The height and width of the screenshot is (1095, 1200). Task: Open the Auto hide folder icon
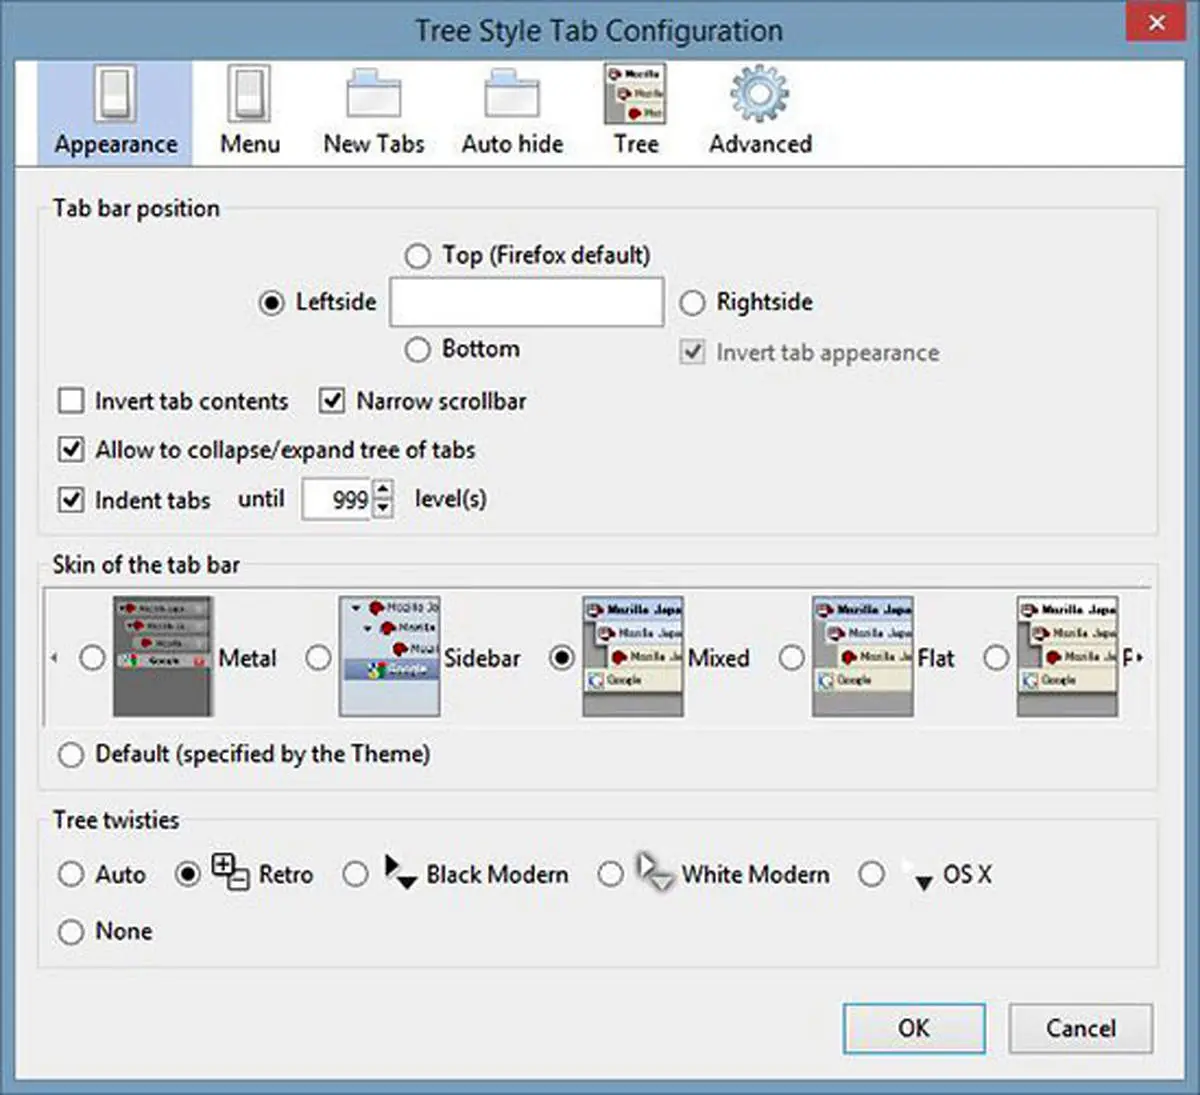coord(512,95)
